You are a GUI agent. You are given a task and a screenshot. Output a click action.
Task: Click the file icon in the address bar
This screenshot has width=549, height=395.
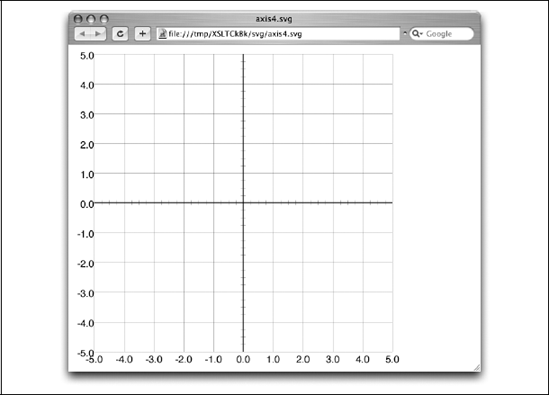162,34
